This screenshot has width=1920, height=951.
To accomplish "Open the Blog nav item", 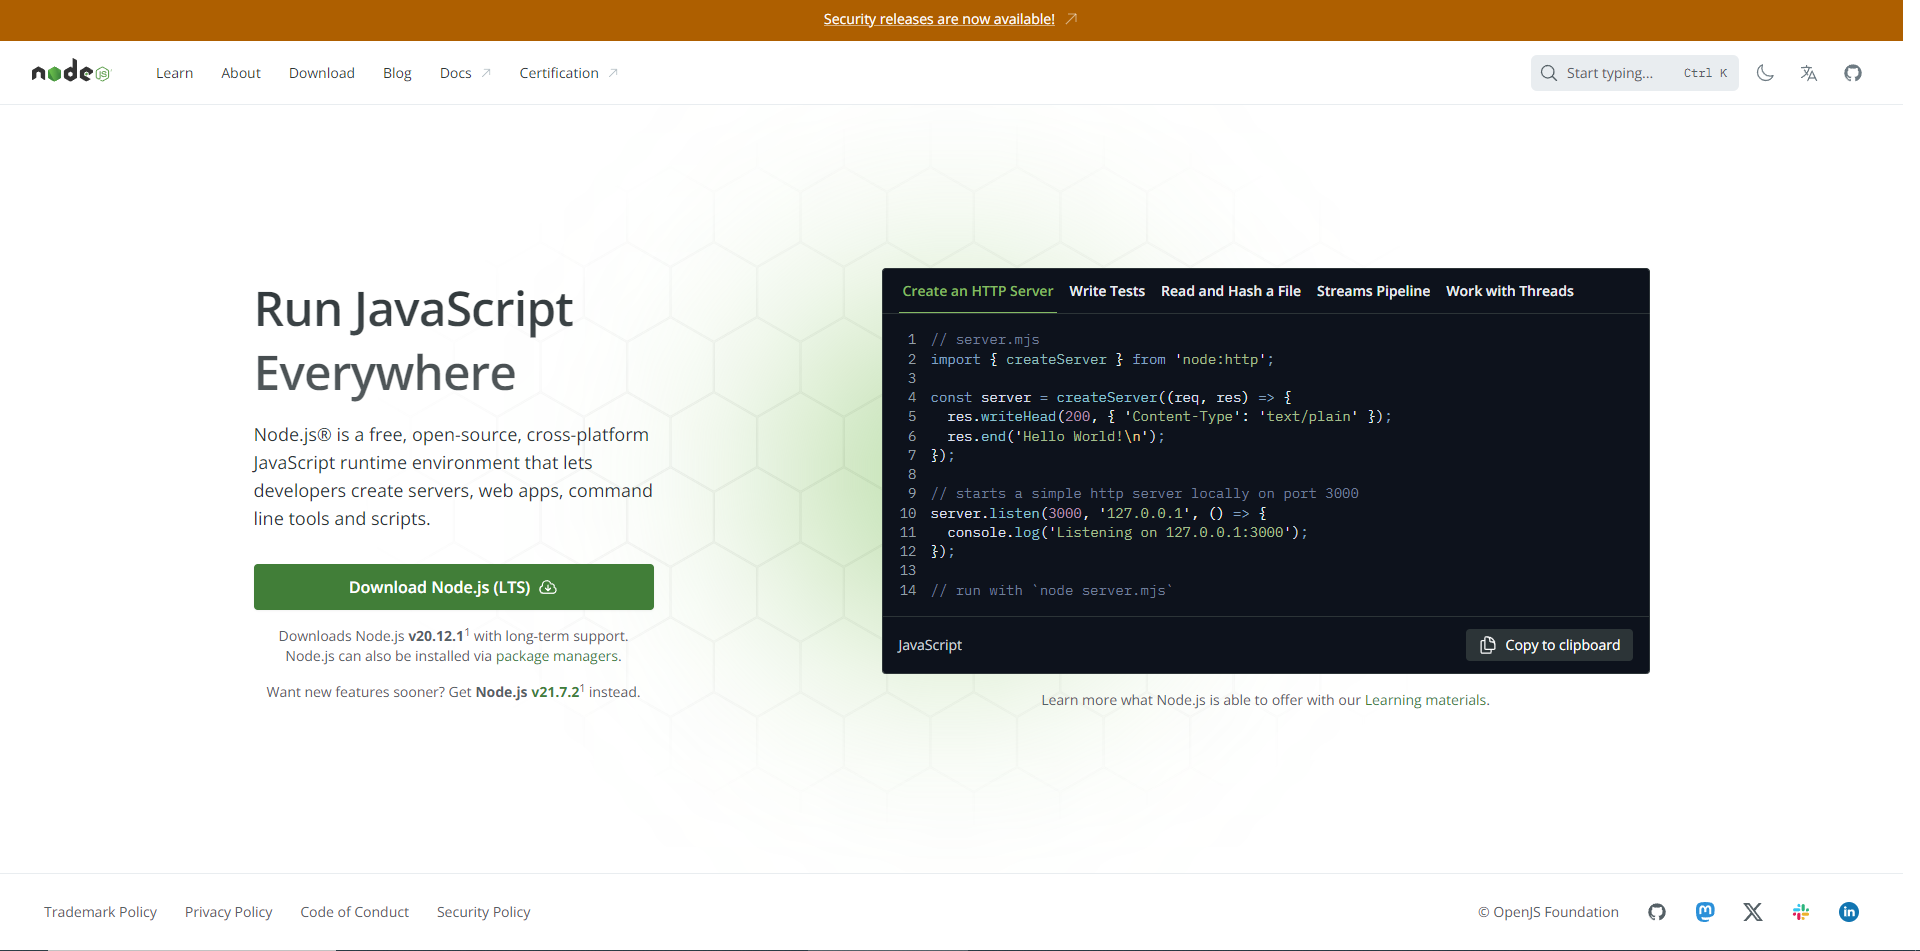I will point(397,73).
